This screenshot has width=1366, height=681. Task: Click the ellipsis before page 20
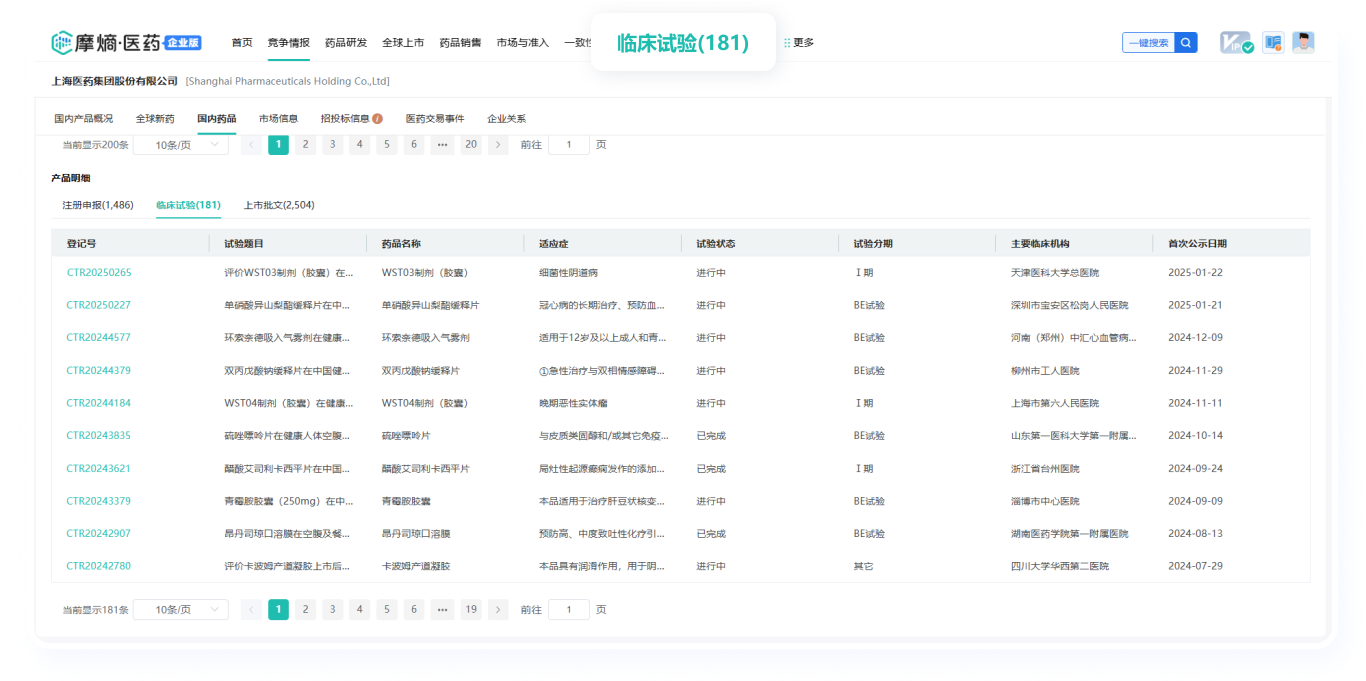[442, 144]
